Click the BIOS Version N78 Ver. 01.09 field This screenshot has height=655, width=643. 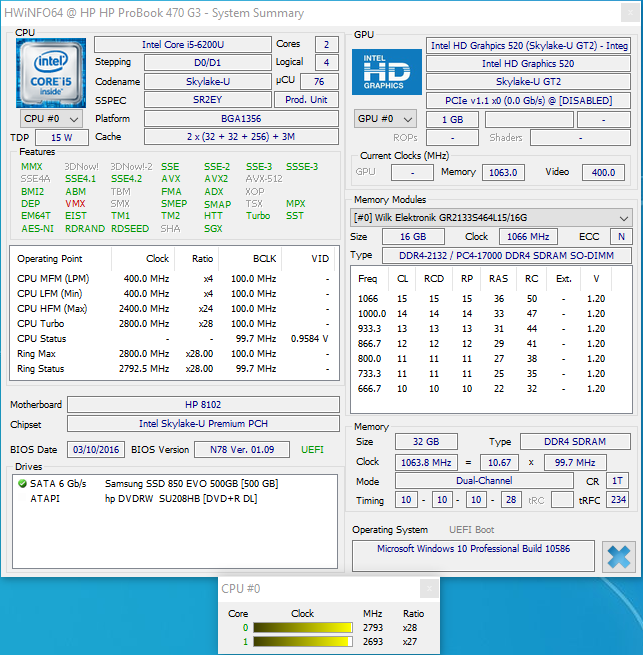[x=242, y=450]
